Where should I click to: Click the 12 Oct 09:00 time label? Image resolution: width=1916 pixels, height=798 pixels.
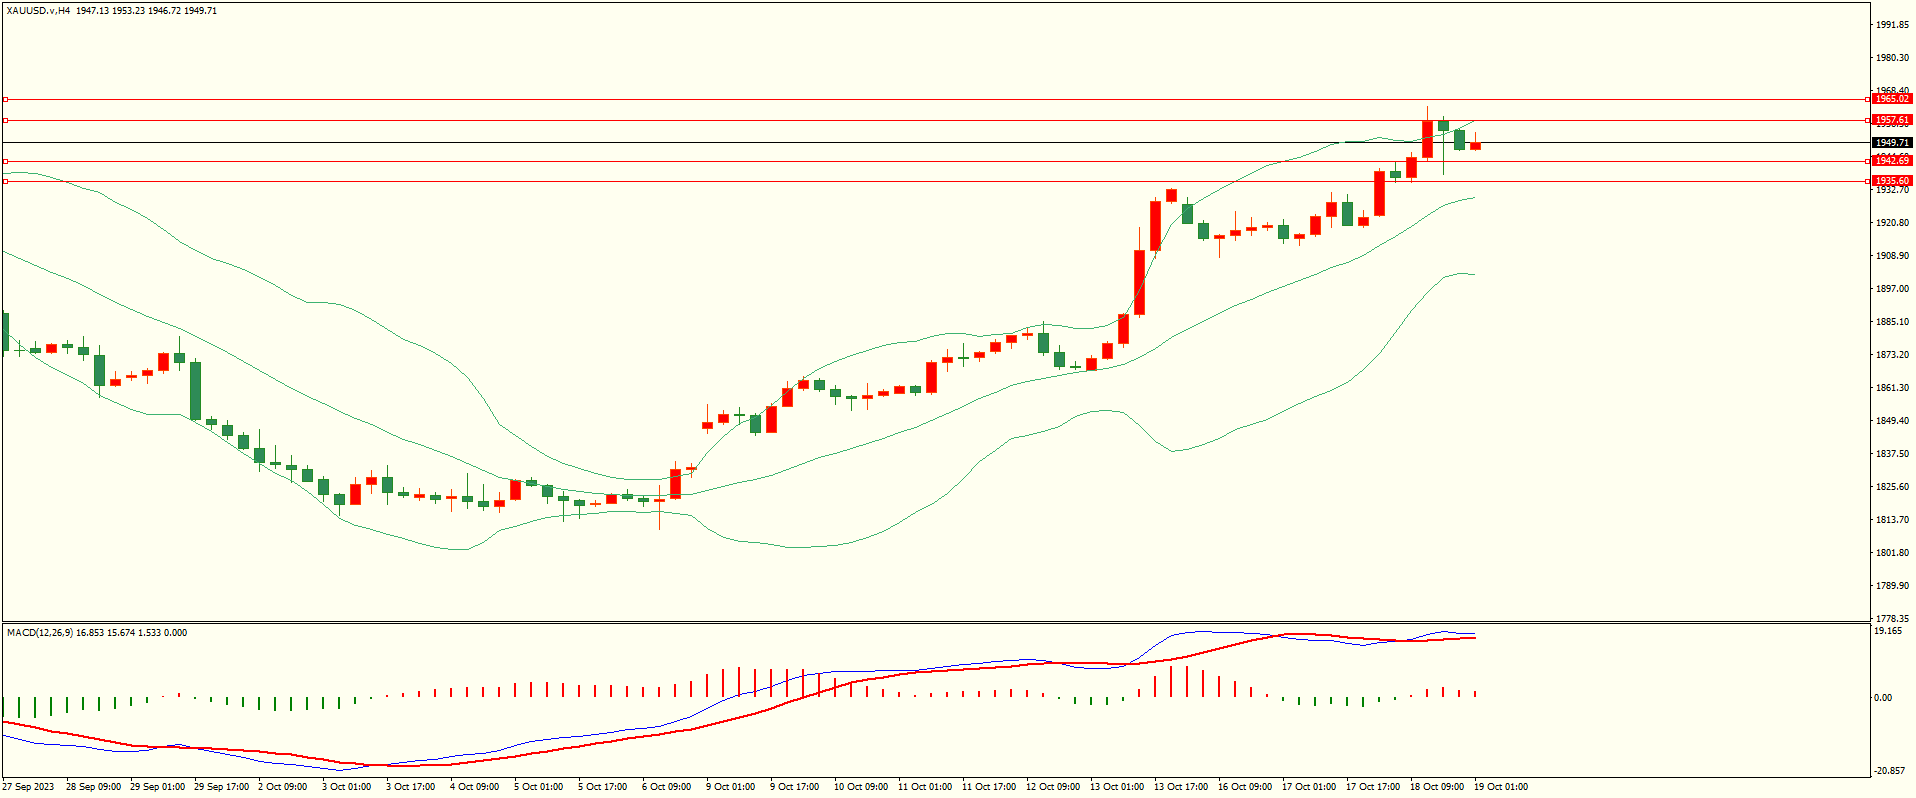pyautogui.click(x=1053, y=787)
